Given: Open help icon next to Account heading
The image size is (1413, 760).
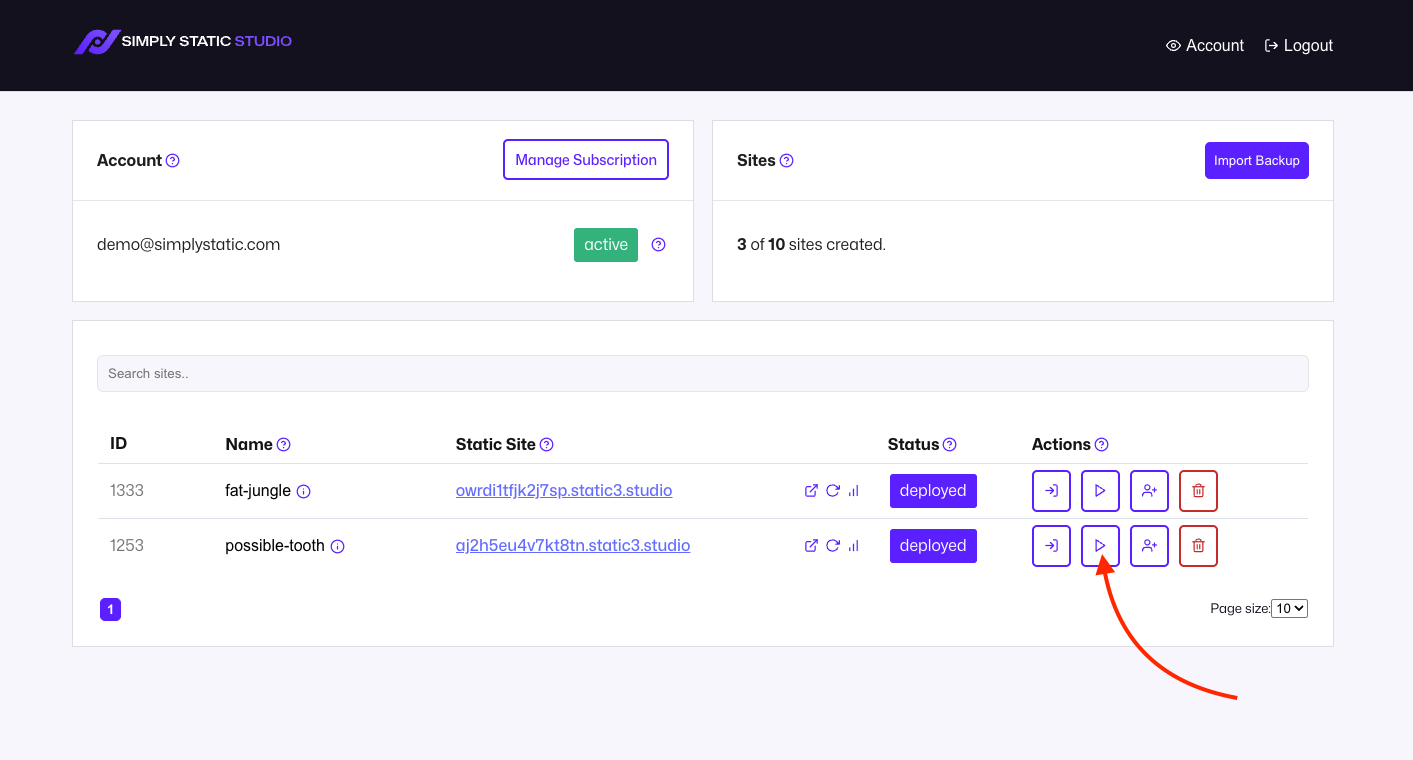Looking at the screenshot, I should [x=173, y=160].
